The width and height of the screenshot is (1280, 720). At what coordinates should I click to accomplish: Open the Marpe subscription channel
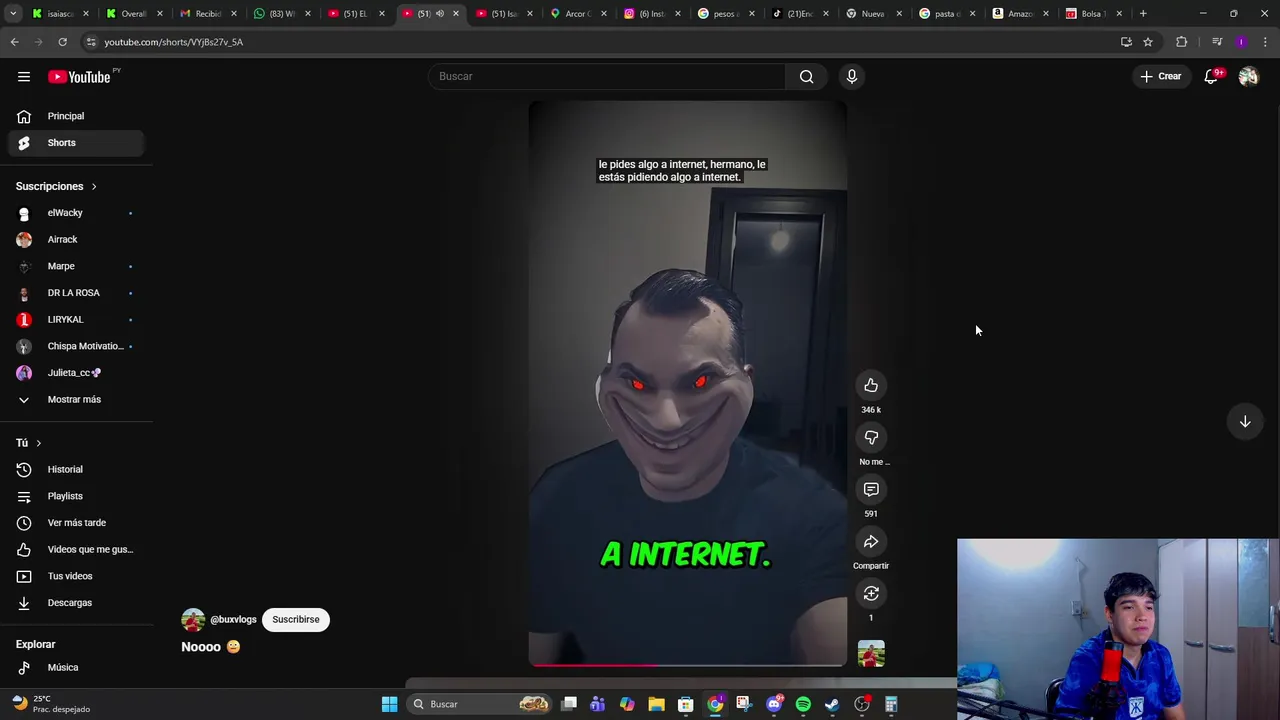point(76,266)
